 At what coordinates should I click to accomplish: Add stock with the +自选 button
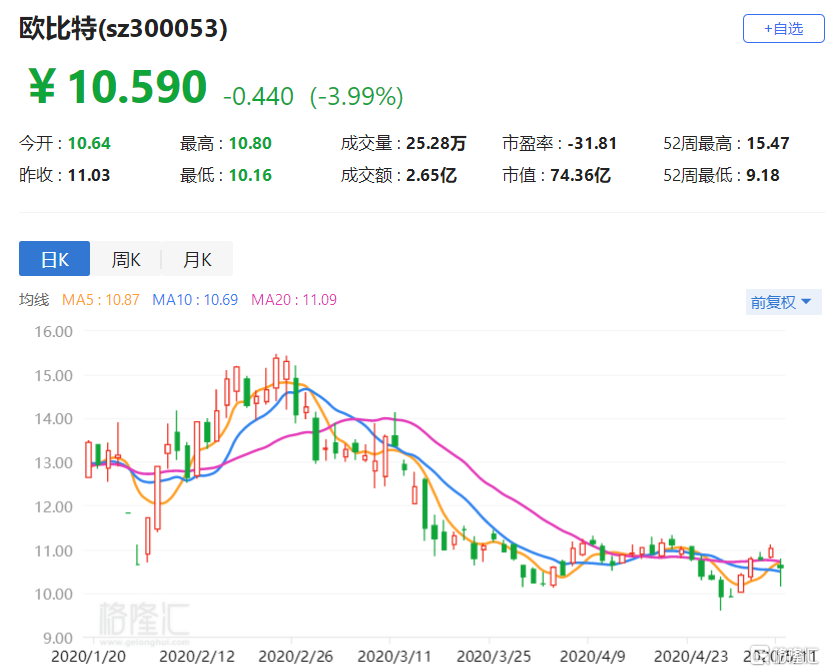pos(783,28)
